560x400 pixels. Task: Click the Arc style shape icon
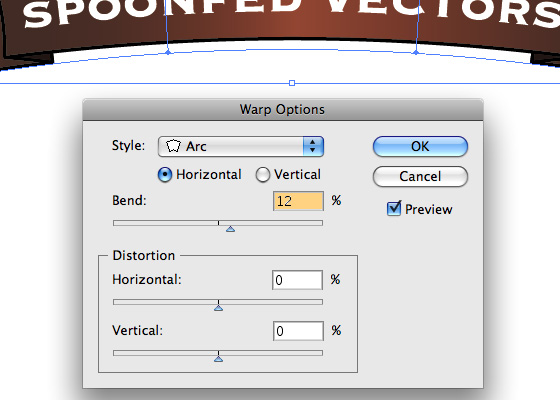point(173,146)
